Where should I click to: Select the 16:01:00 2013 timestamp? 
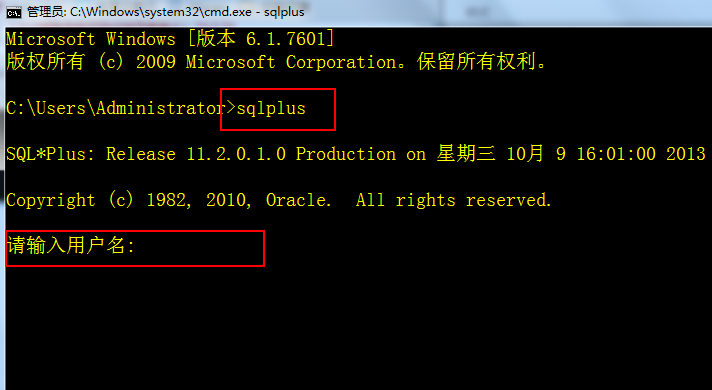pyautogui.click(x=641, y=154)
